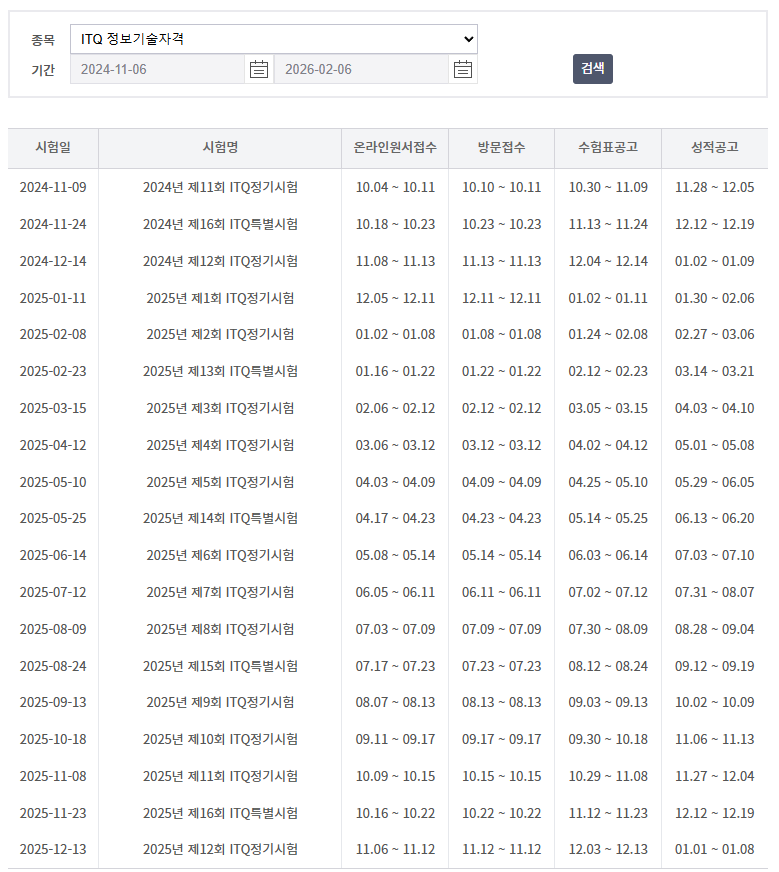Viewport: 779px width, 872px height.
Task: Click the 성적공고 column header
Action: 715,147
